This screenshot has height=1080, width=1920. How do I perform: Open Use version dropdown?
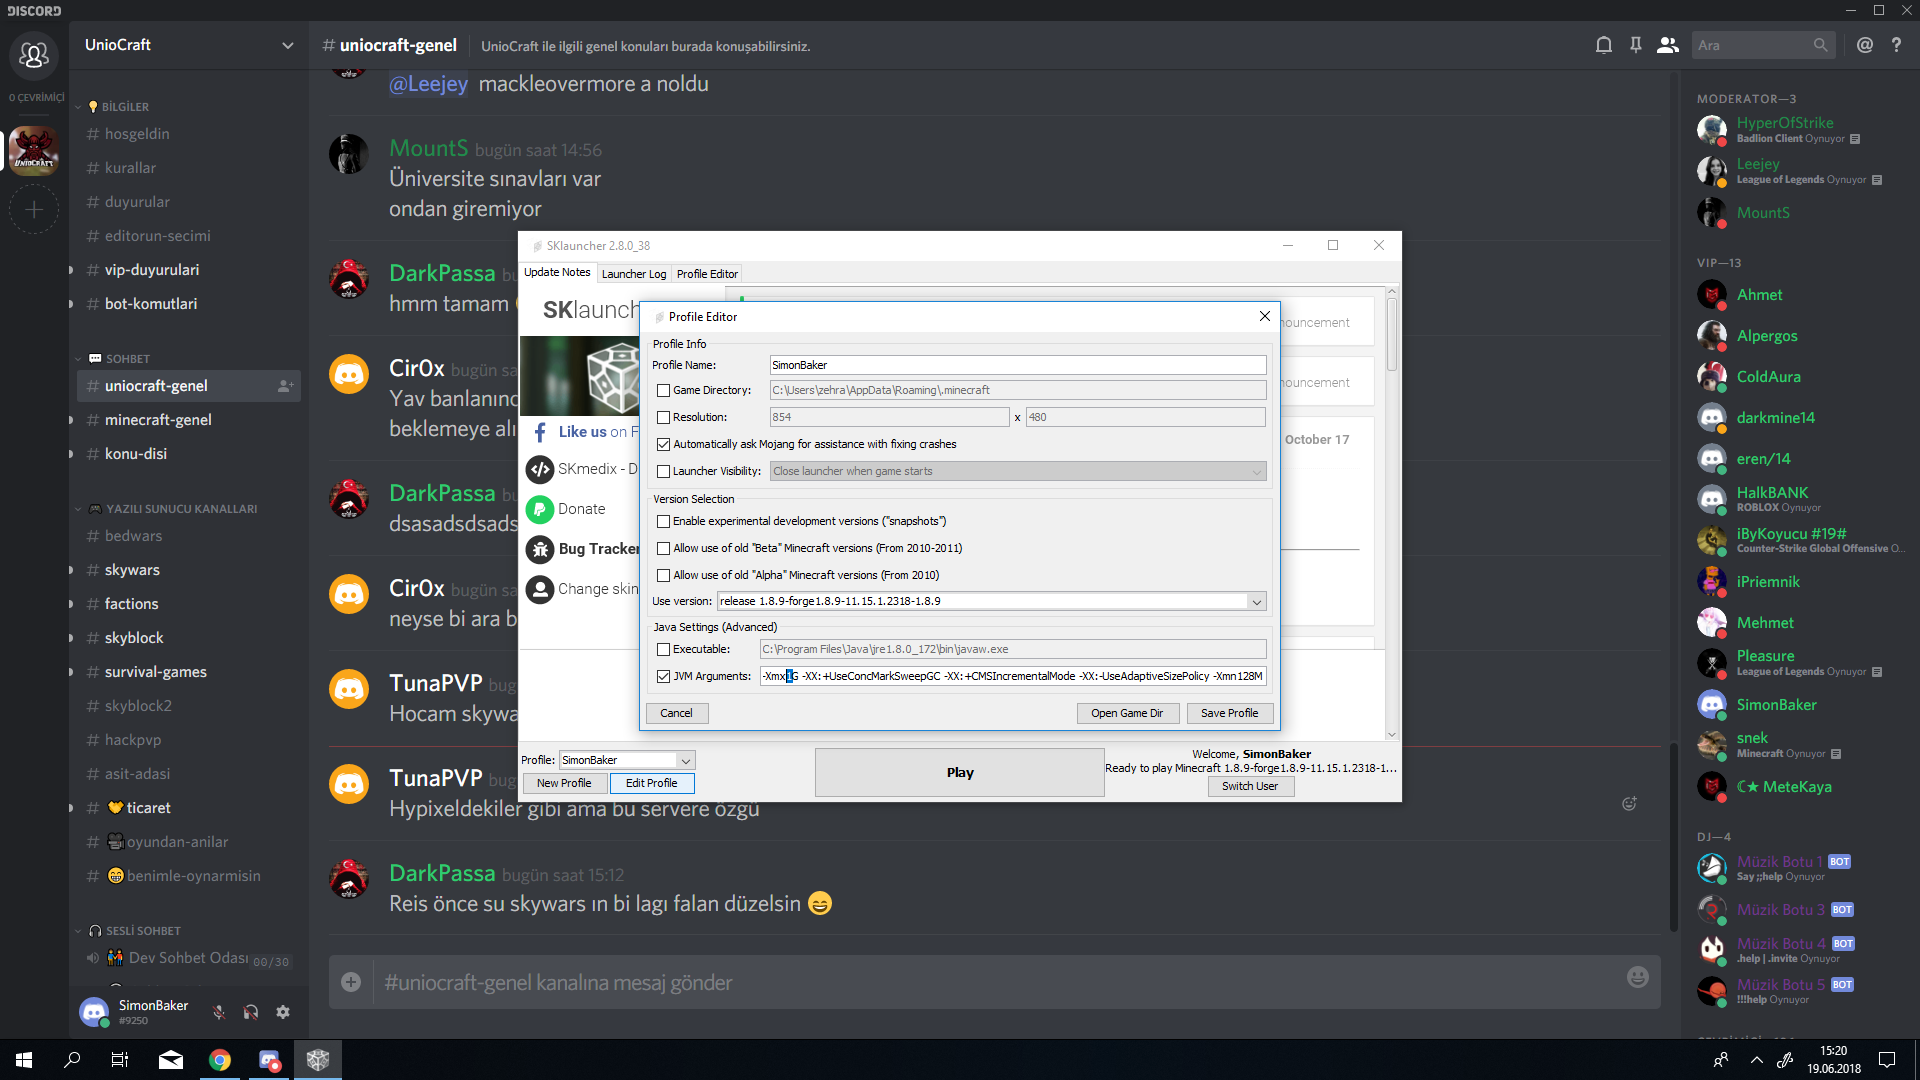1256,602
